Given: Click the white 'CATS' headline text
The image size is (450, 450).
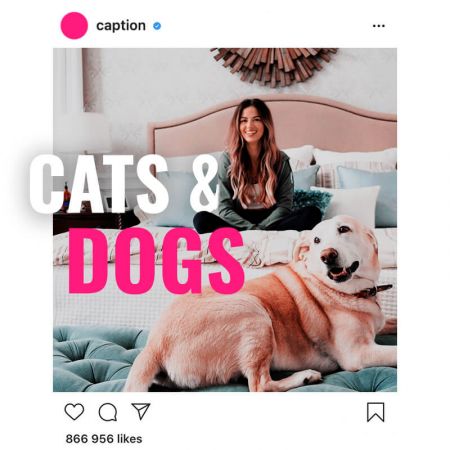Looking at the screenshot, I should point(99,184).
